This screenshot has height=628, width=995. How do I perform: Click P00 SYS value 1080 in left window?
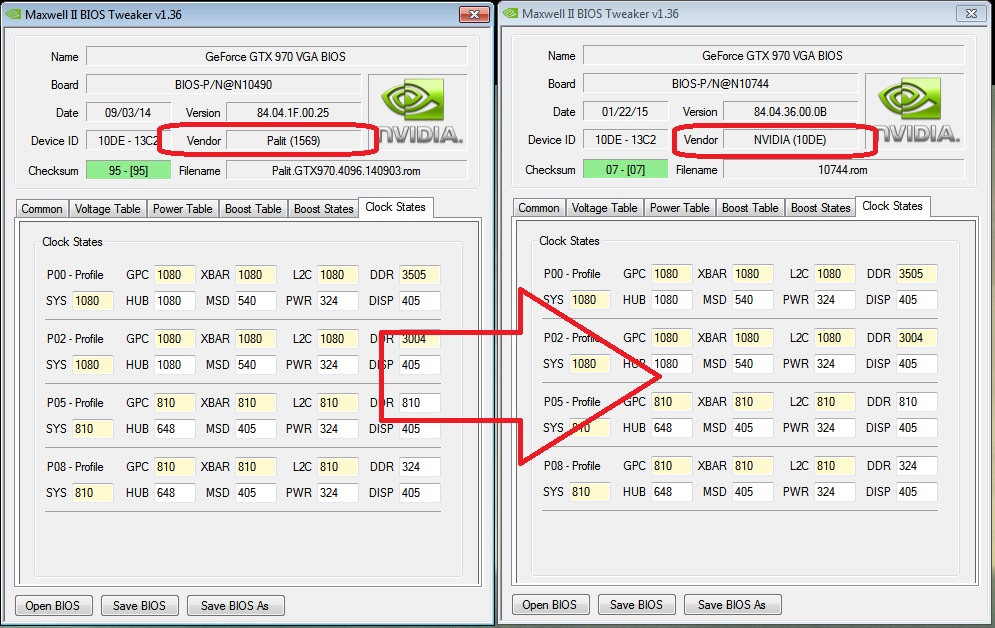point(93,301)
